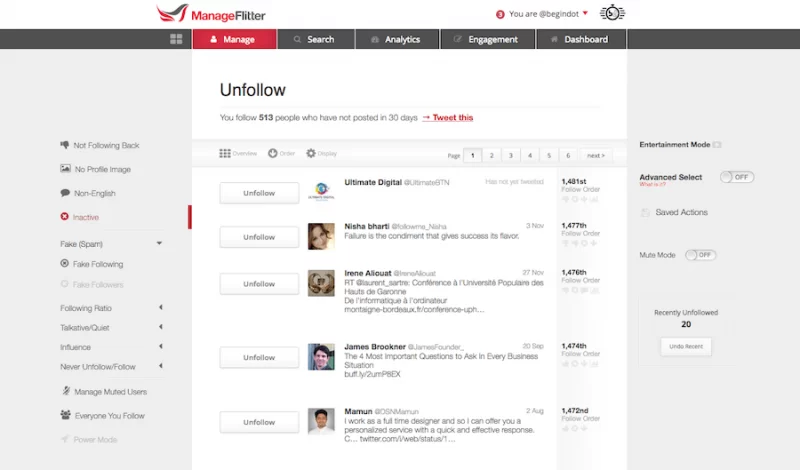Select the Inactive filter
Viewport: 800px width, 470px height.
[80, 217]
